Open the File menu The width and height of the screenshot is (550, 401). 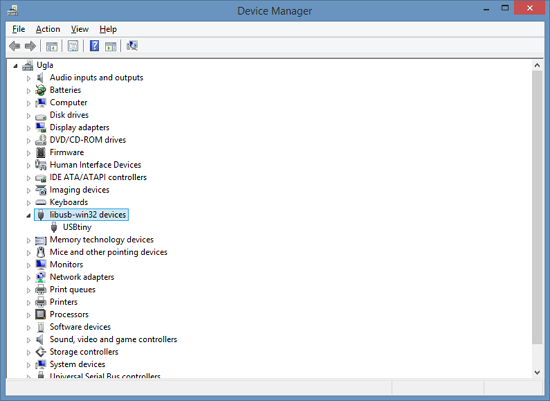click(x=19, y=29)
